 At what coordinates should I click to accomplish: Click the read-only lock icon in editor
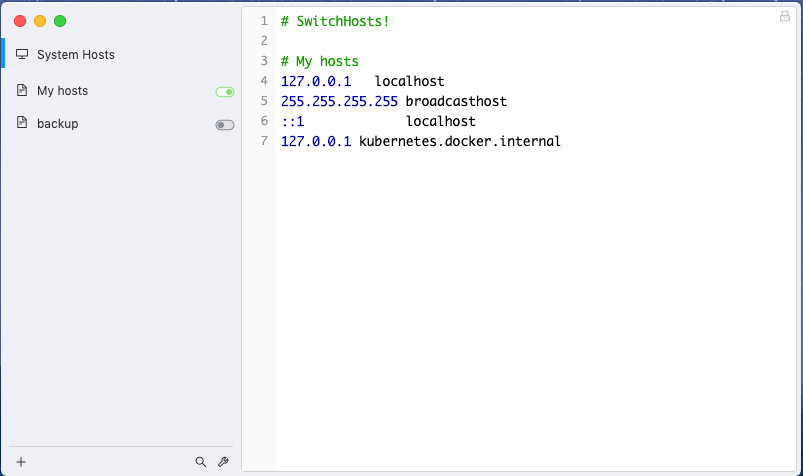[785, 16]
